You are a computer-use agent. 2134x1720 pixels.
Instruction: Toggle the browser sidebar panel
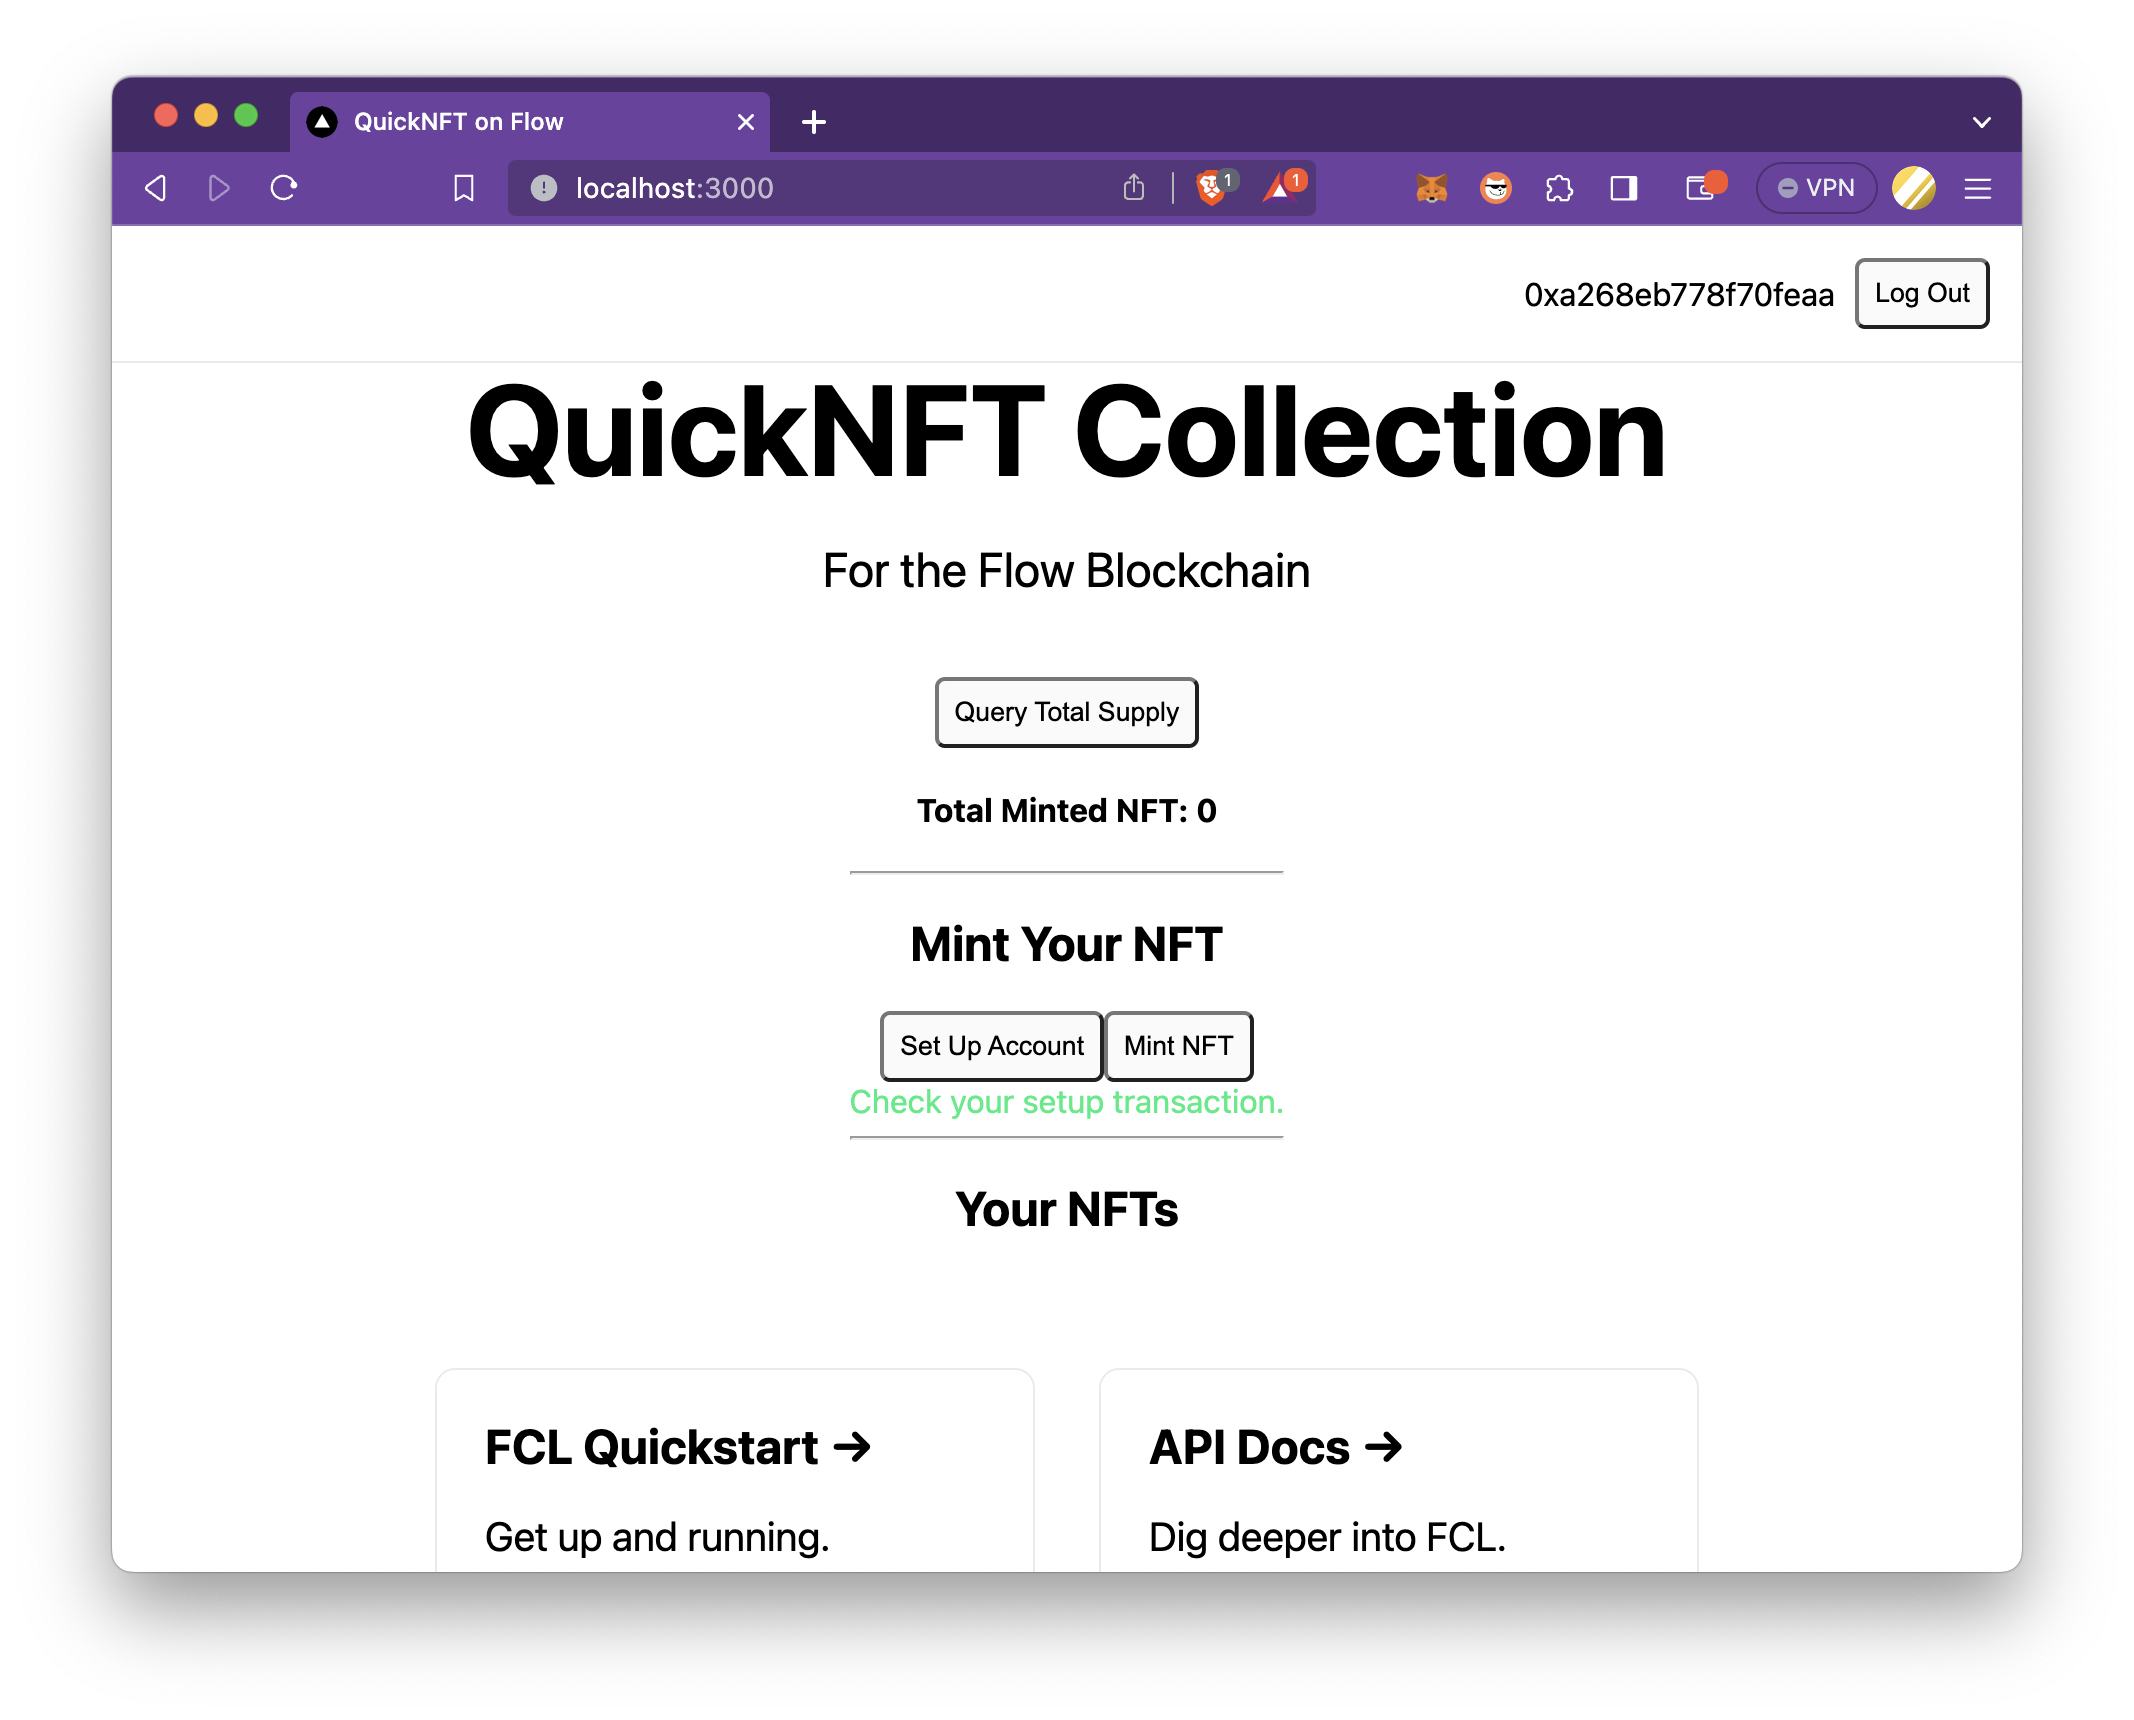pos(1623,188)
